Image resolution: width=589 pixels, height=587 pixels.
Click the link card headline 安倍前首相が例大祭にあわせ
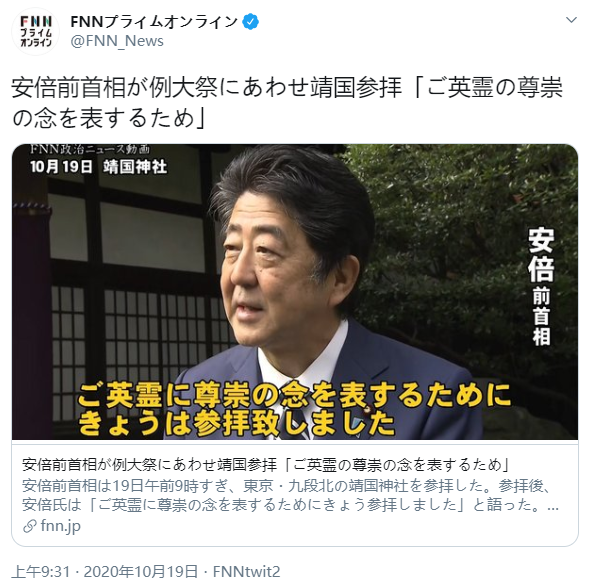click(266, 465)
